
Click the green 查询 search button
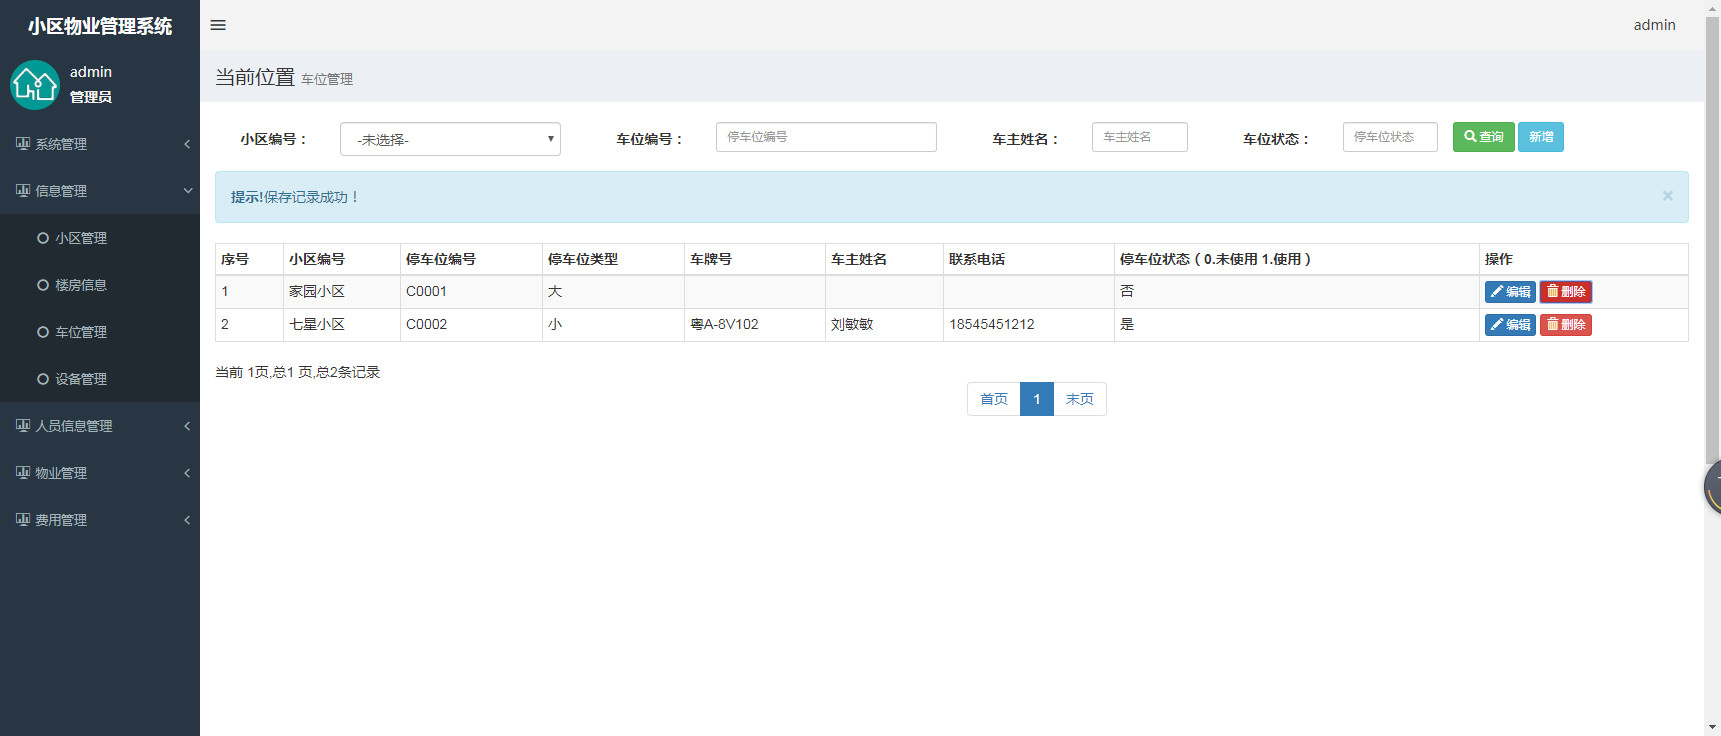point(1483,137)
